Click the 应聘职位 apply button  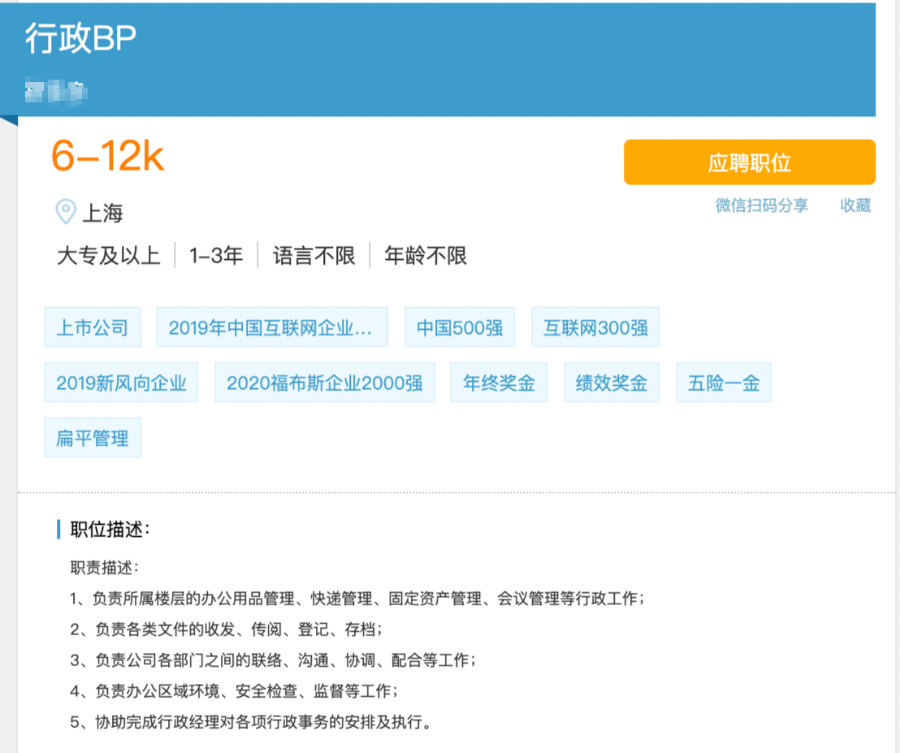coord(750,162)
